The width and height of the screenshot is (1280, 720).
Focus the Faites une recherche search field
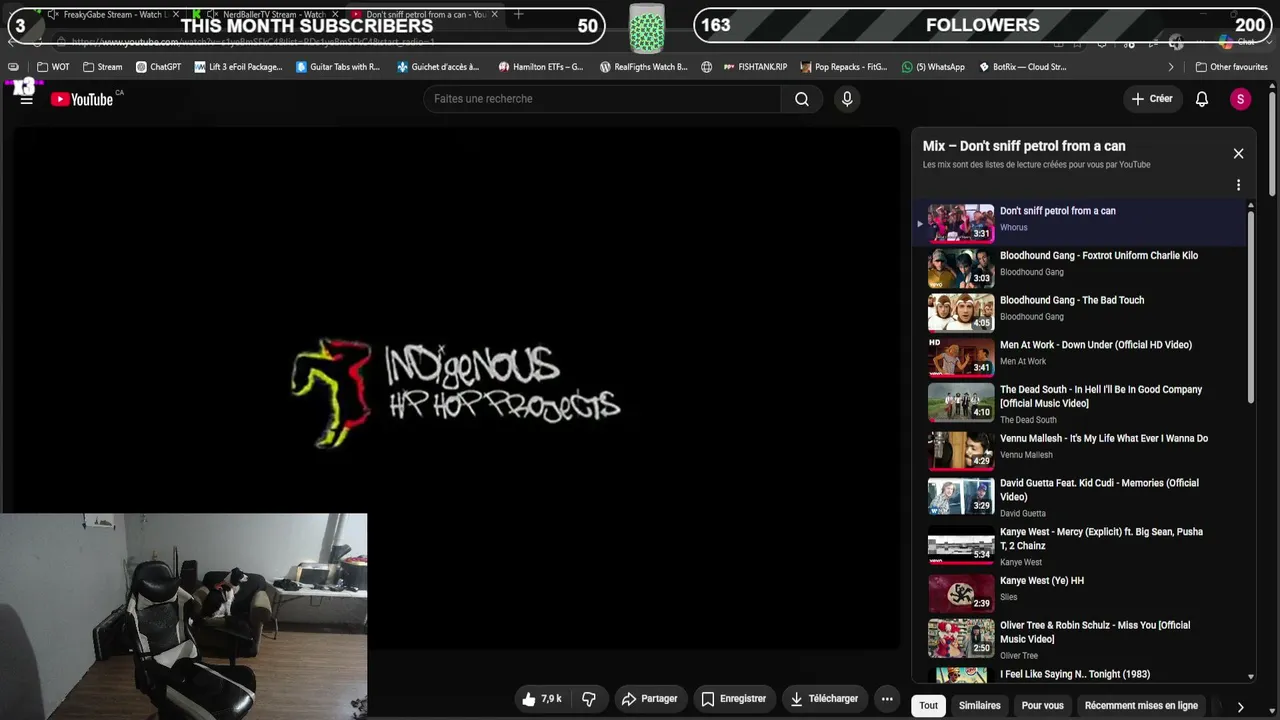click(x=602, y=99)
